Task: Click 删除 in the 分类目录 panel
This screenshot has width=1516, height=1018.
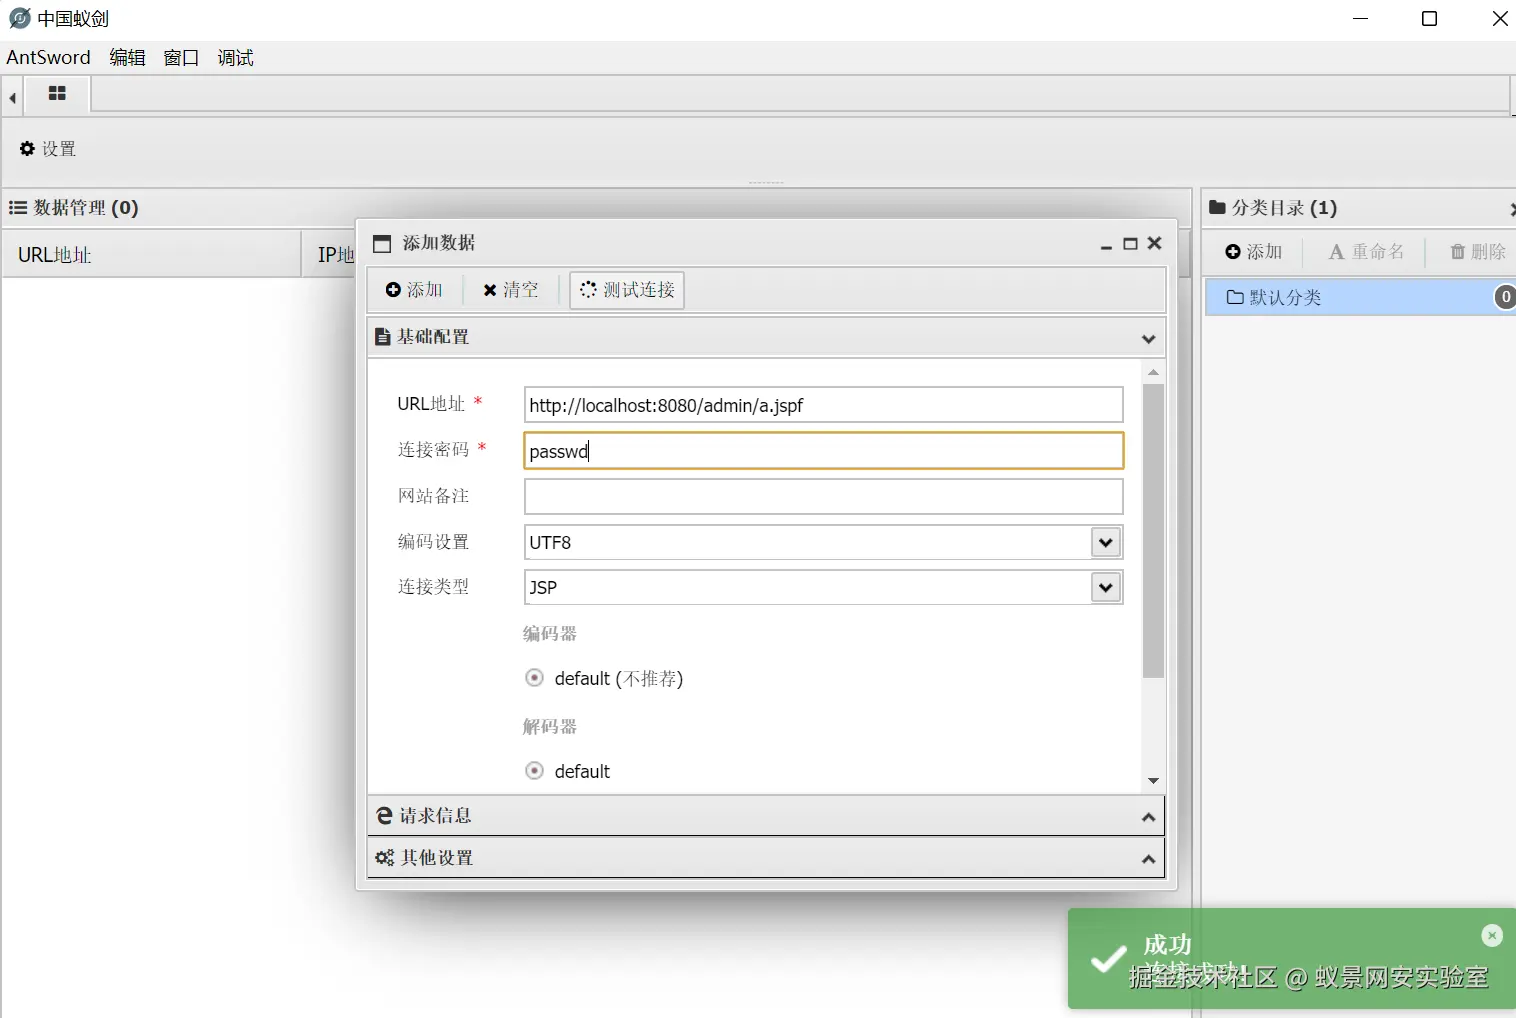Action: pos(1478,252)
